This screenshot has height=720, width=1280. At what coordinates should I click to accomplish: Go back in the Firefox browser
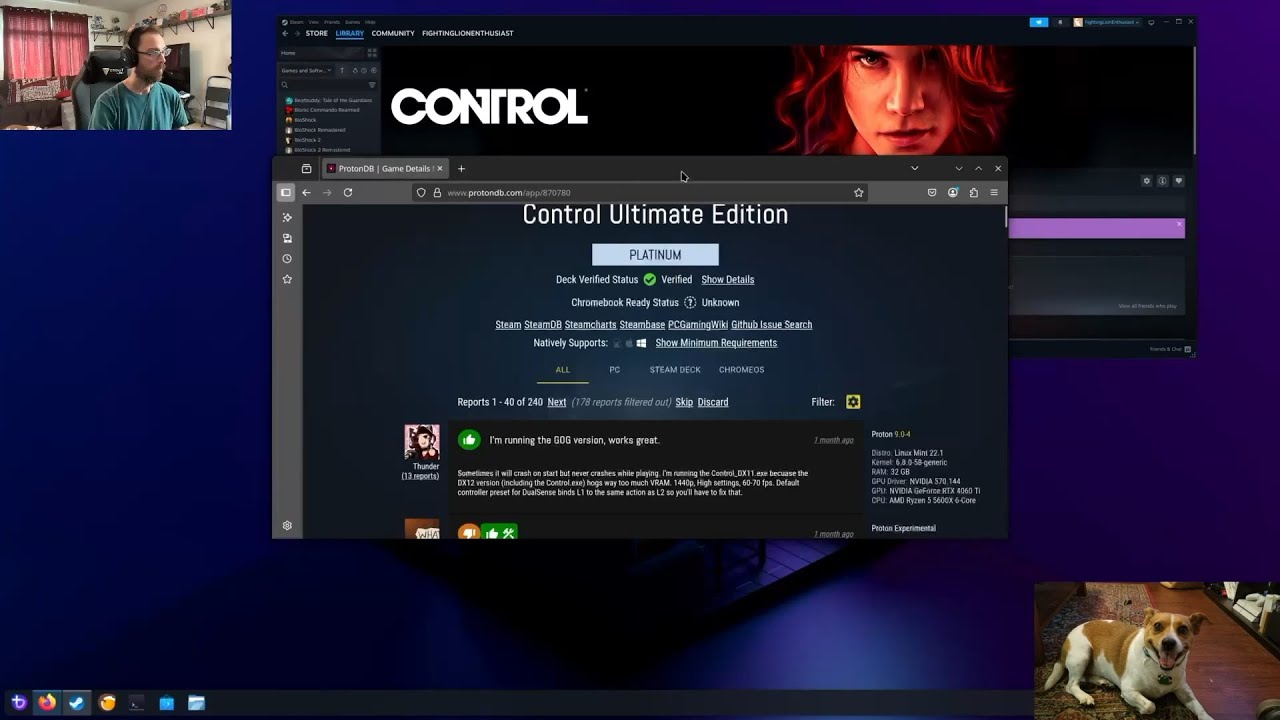pyautogui.click(x=306, y=192)
